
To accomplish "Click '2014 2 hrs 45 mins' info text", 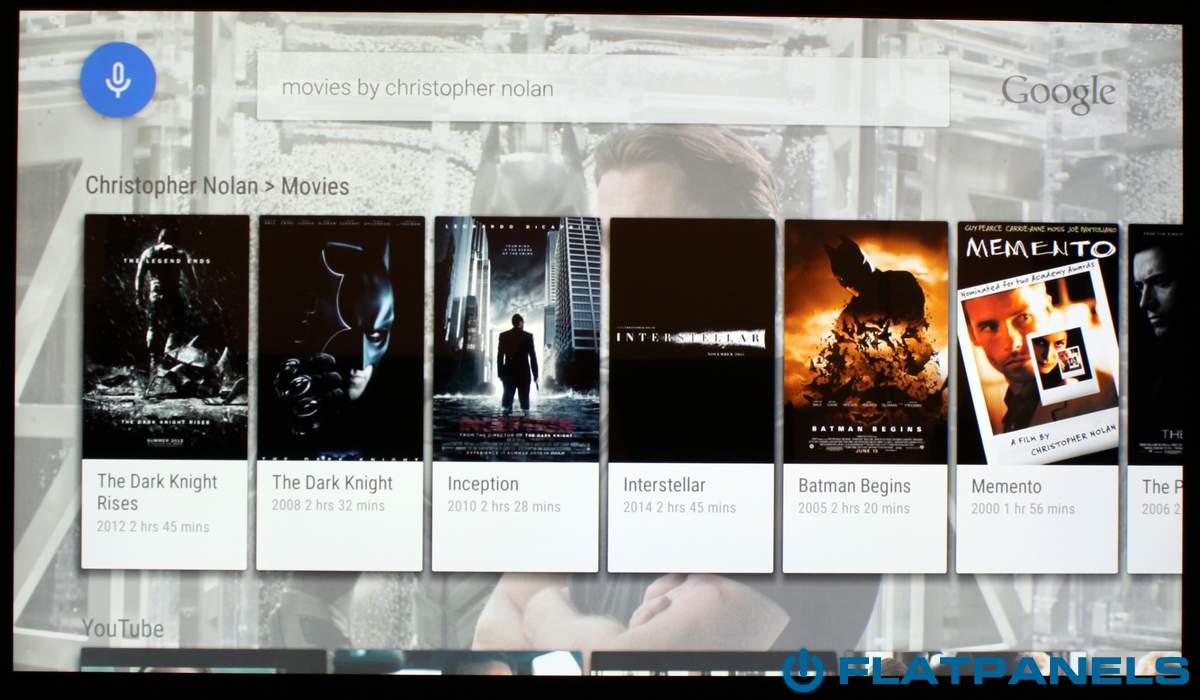I will pos(680,508).
